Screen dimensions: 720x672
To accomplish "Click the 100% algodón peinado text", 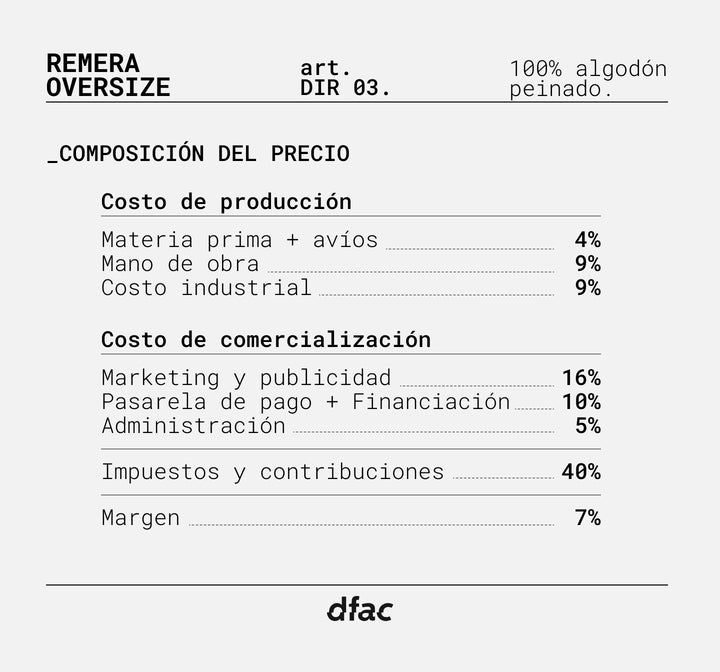I will pos(587,79).
